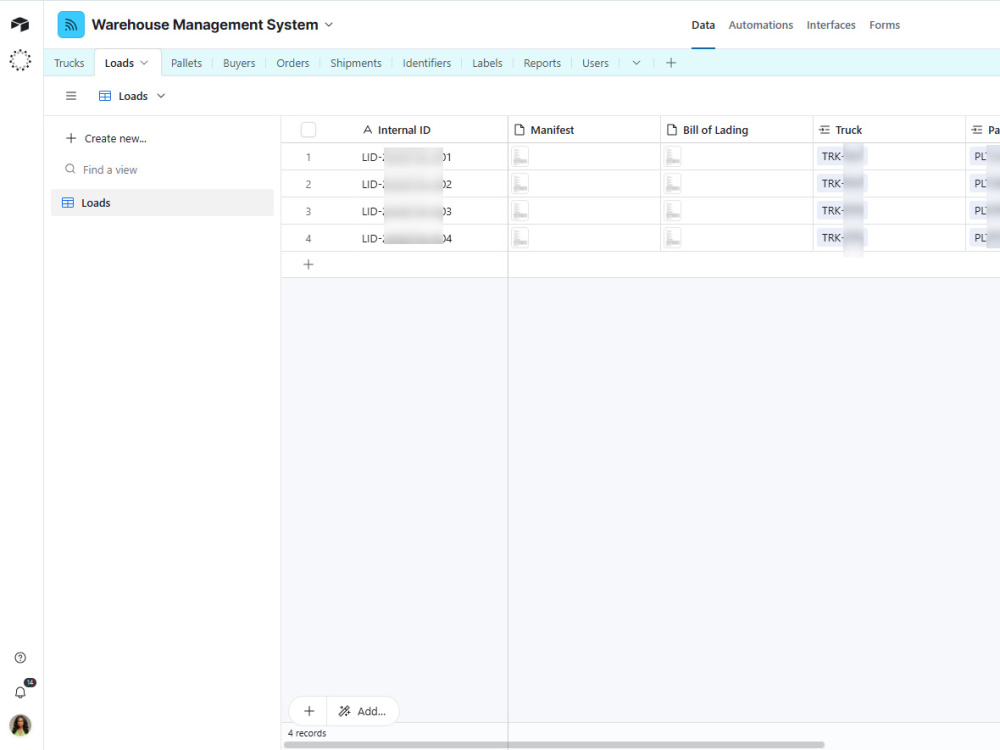Select the Data section
1000x750 pixels.
click(703, 25)
